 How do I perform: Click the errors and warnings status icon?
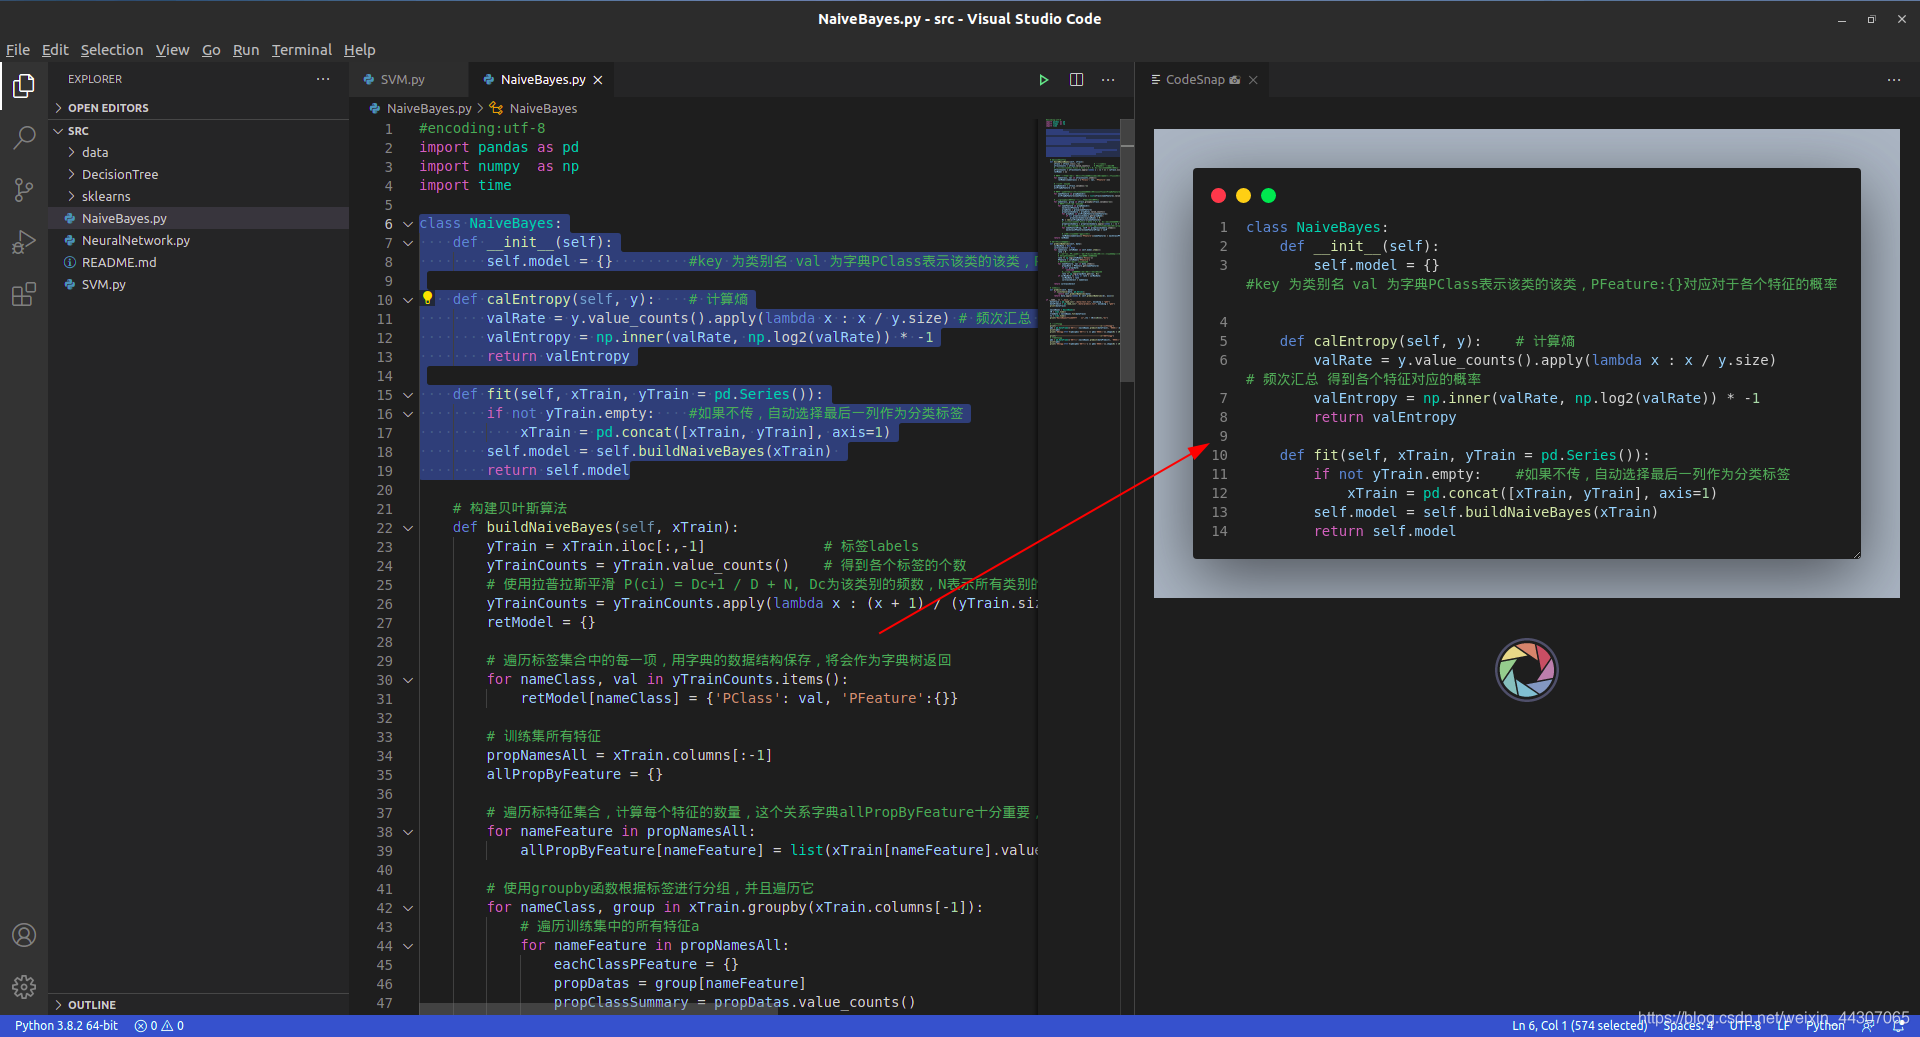click(159, 1026)
